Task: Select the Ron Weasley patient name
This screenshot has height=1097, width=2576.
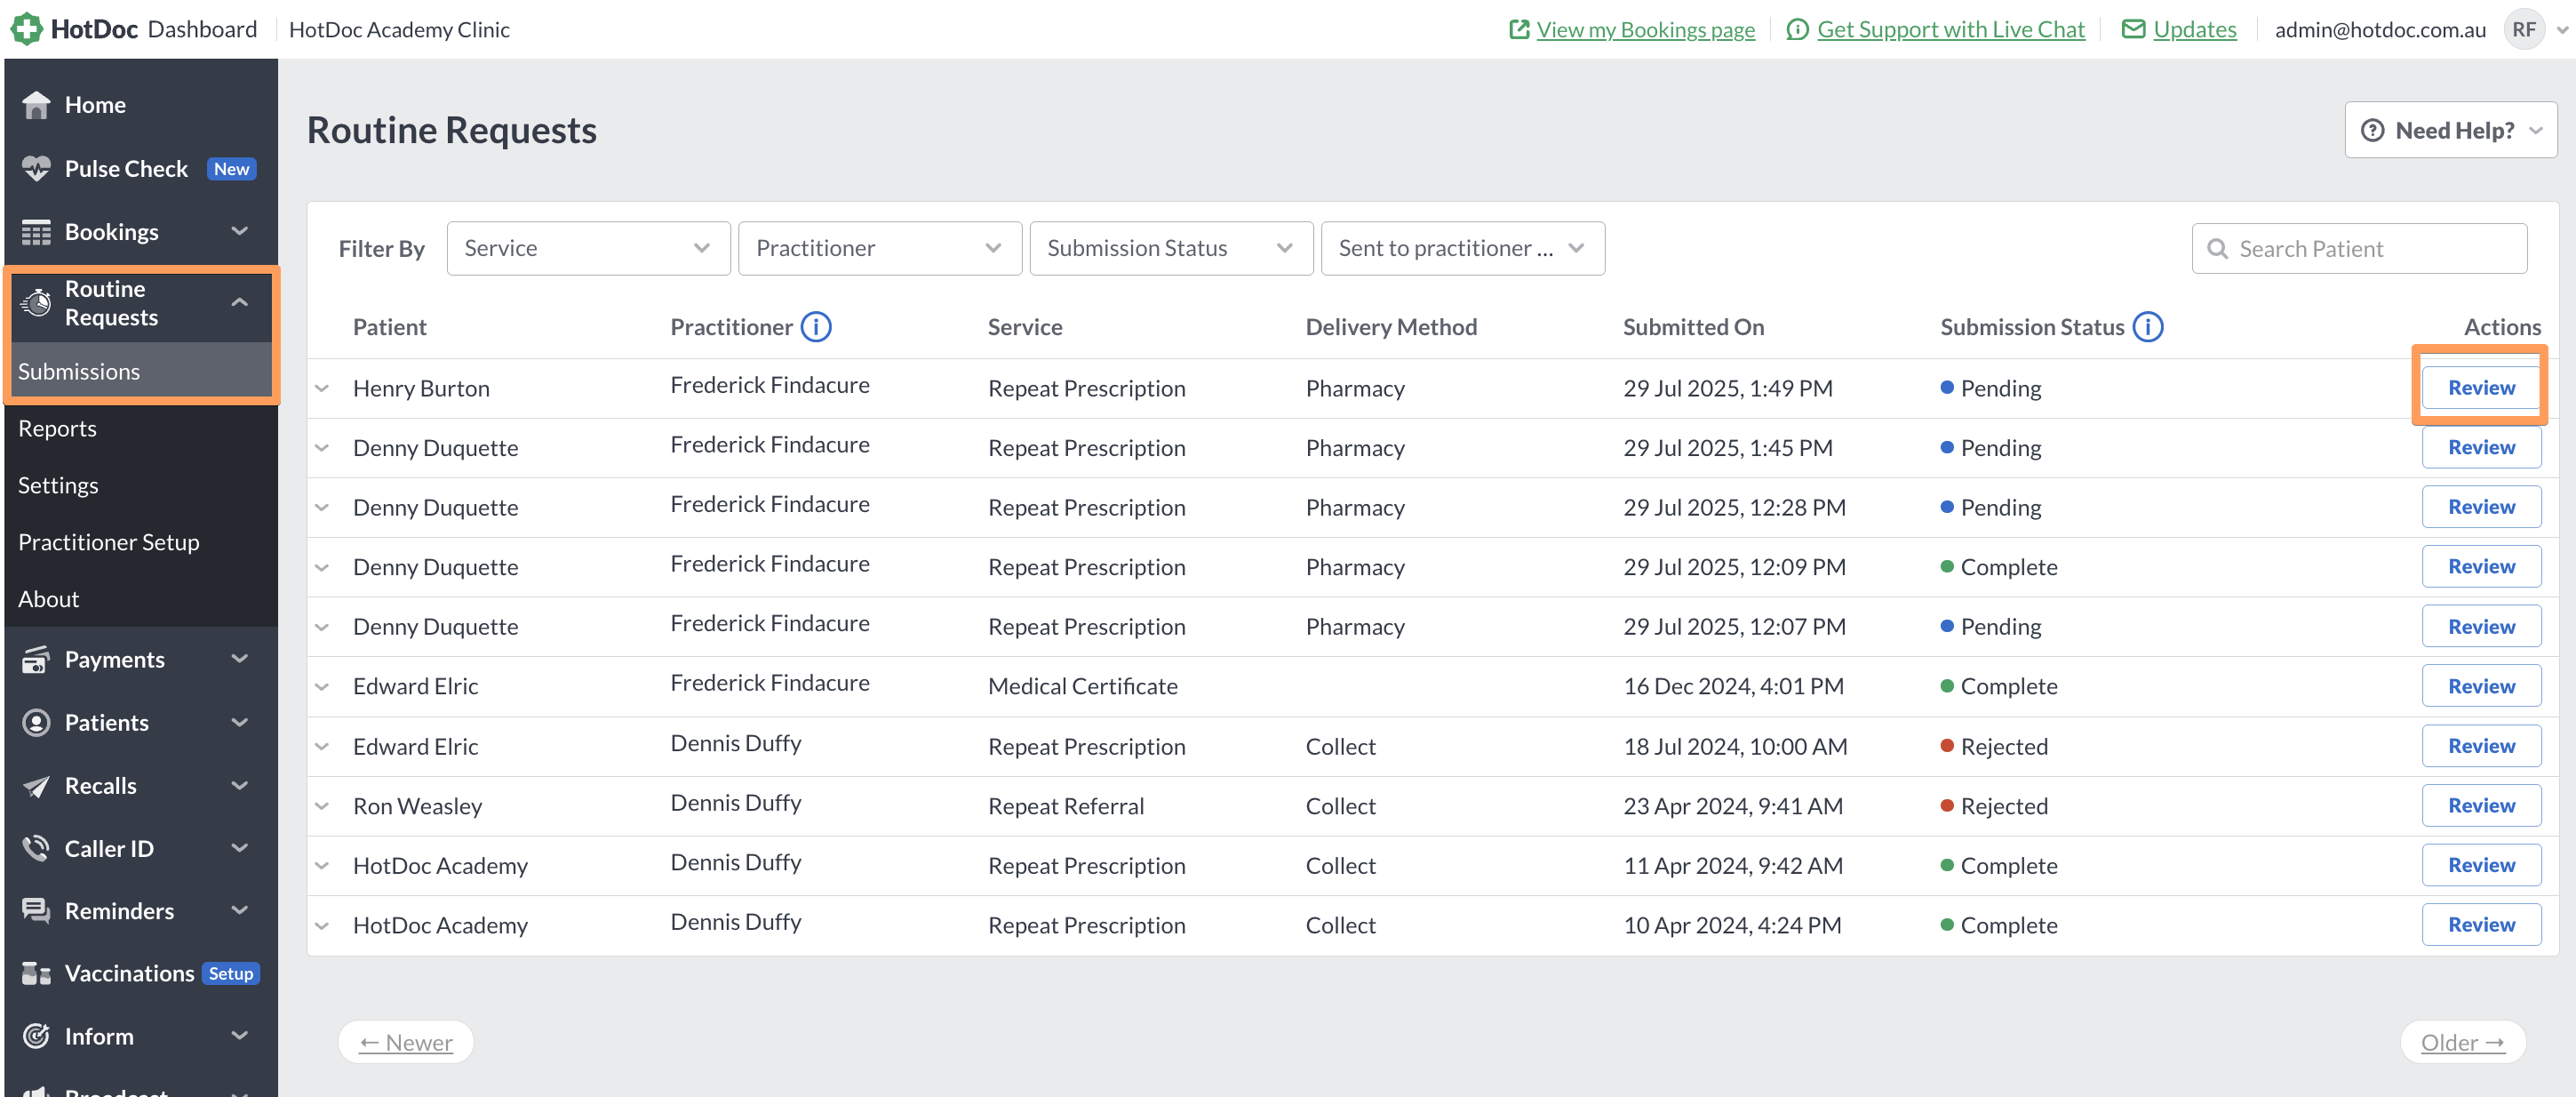Action: pyautogui.click(x=417, y=806)
